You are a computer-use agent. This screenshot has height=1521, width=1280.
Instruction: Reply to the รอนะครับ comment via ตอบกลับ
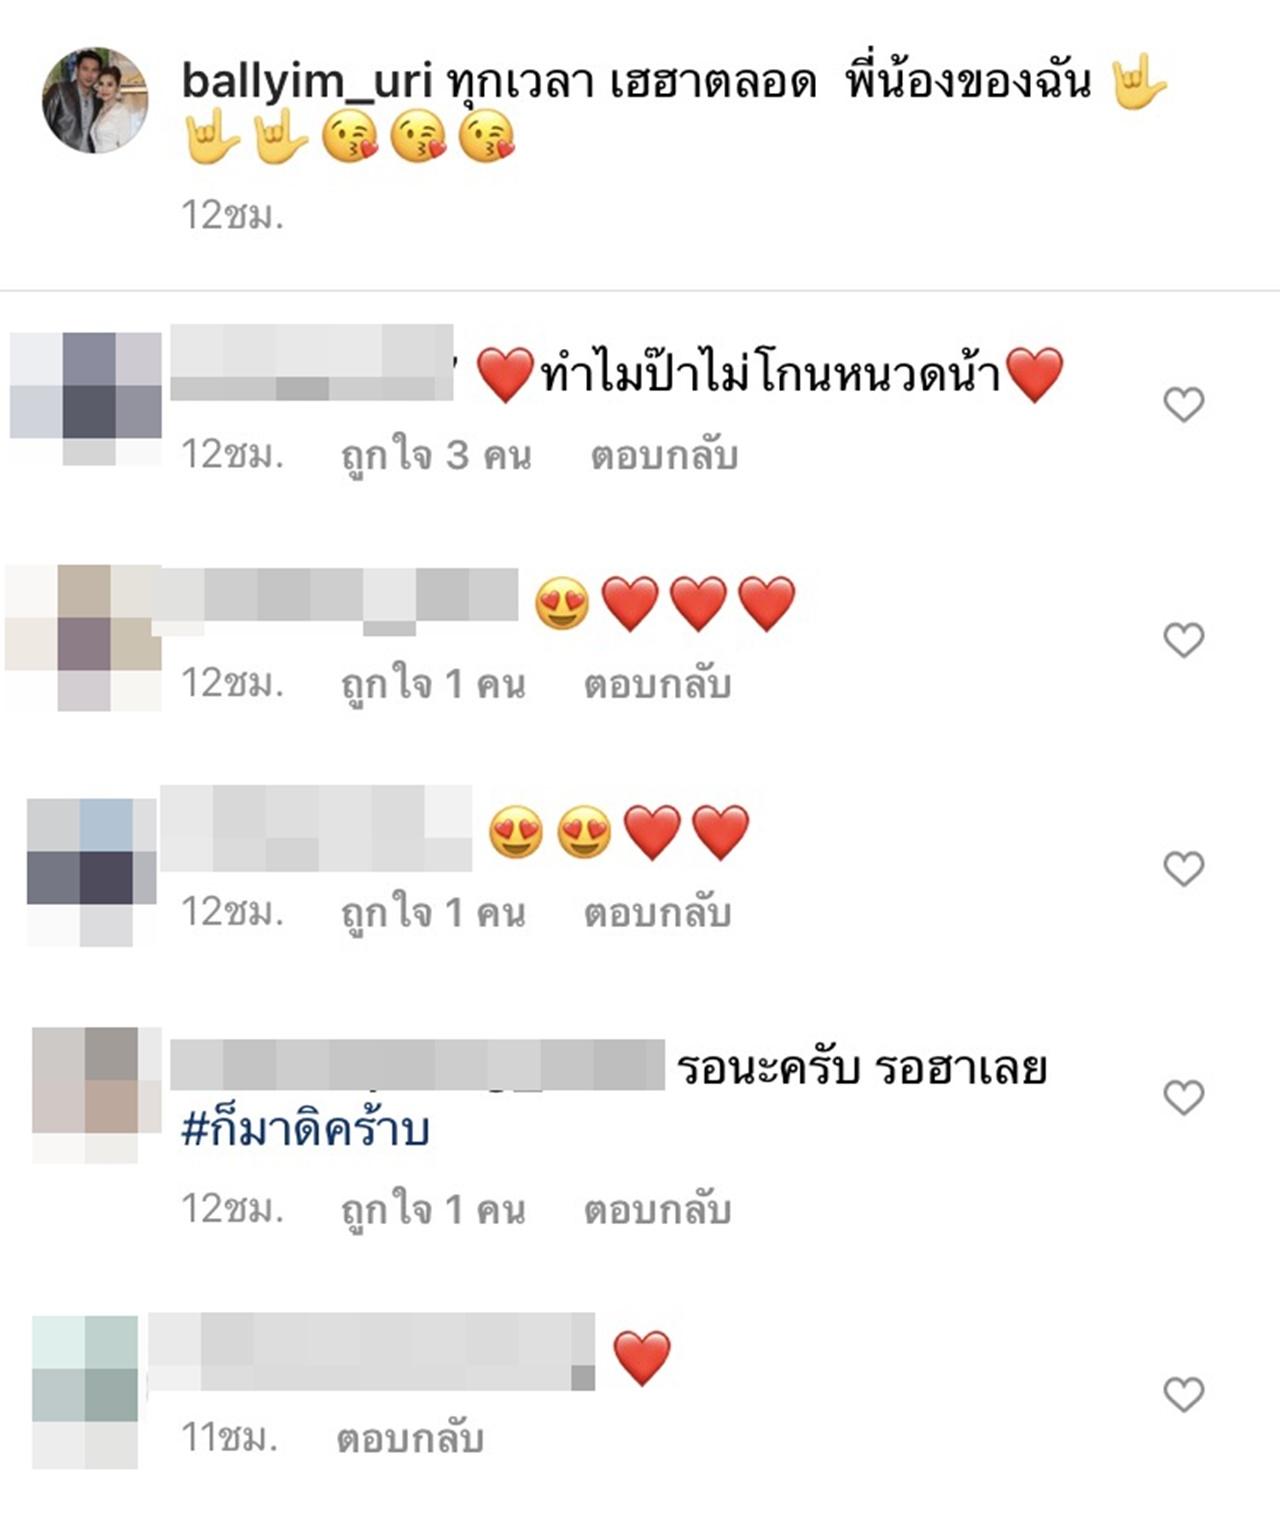coord(658,1210)
